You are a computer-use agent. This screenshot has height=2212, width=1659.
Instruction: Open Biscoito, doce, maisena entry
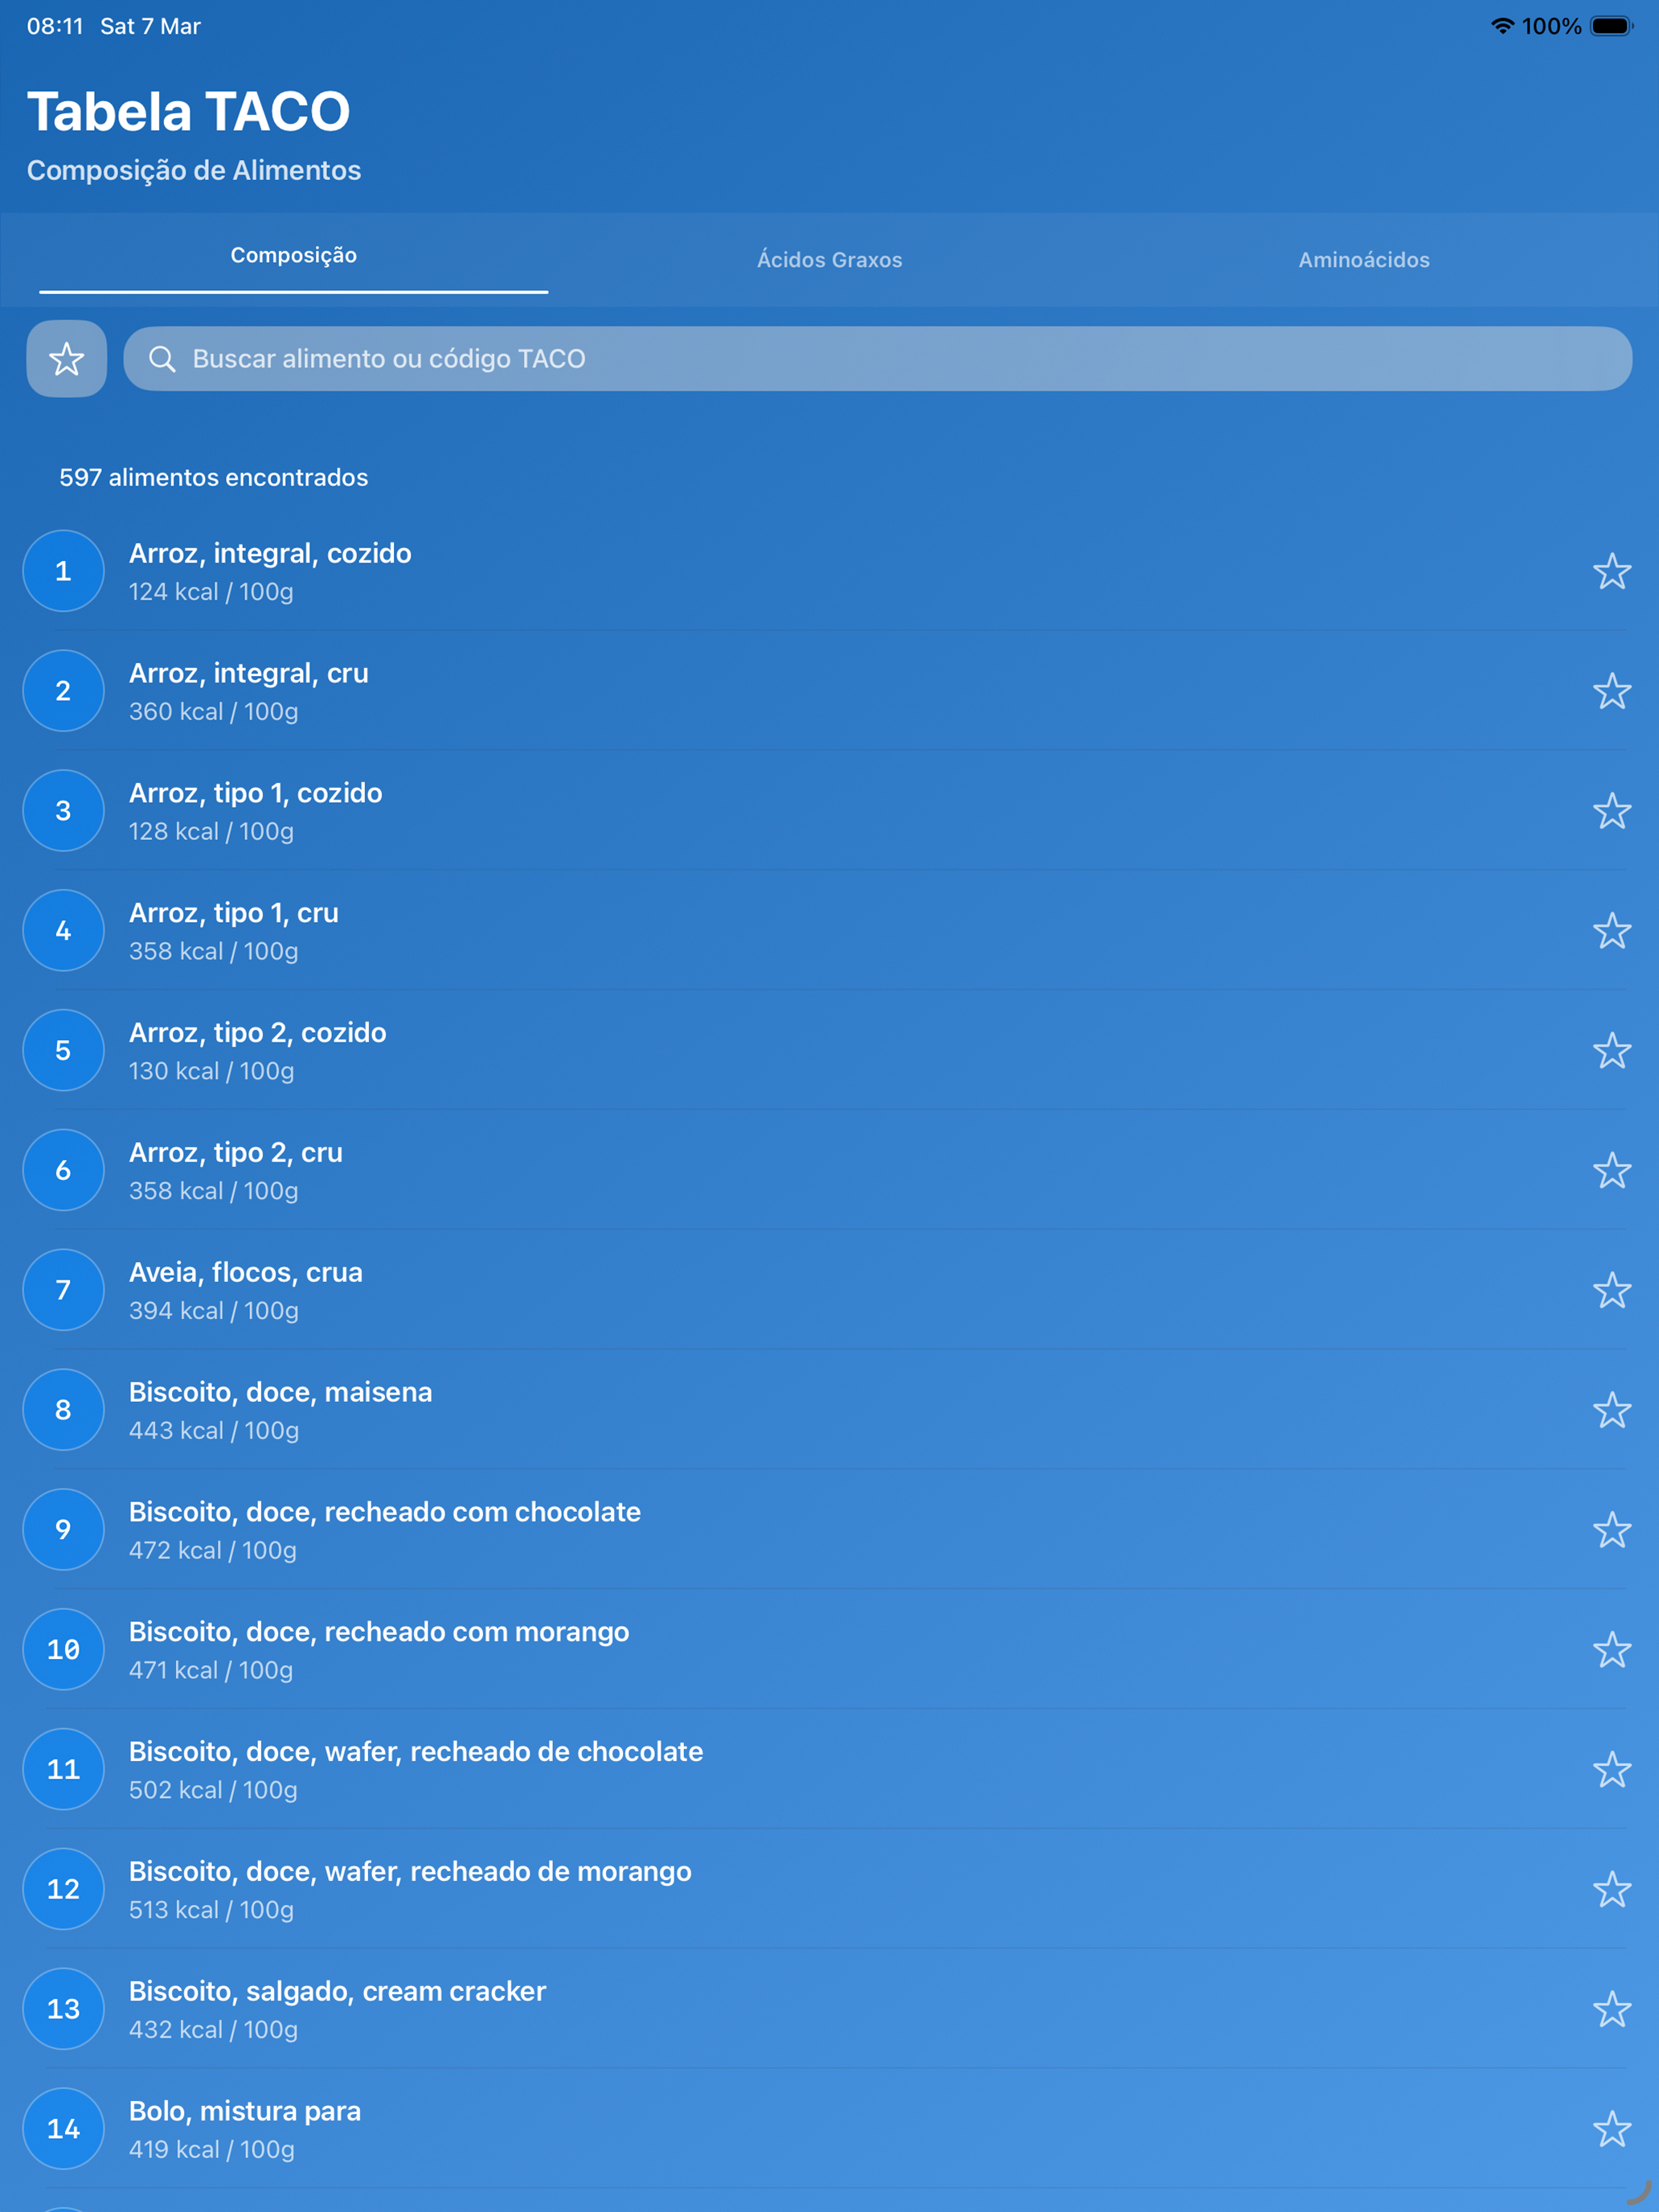point(829,1410)
